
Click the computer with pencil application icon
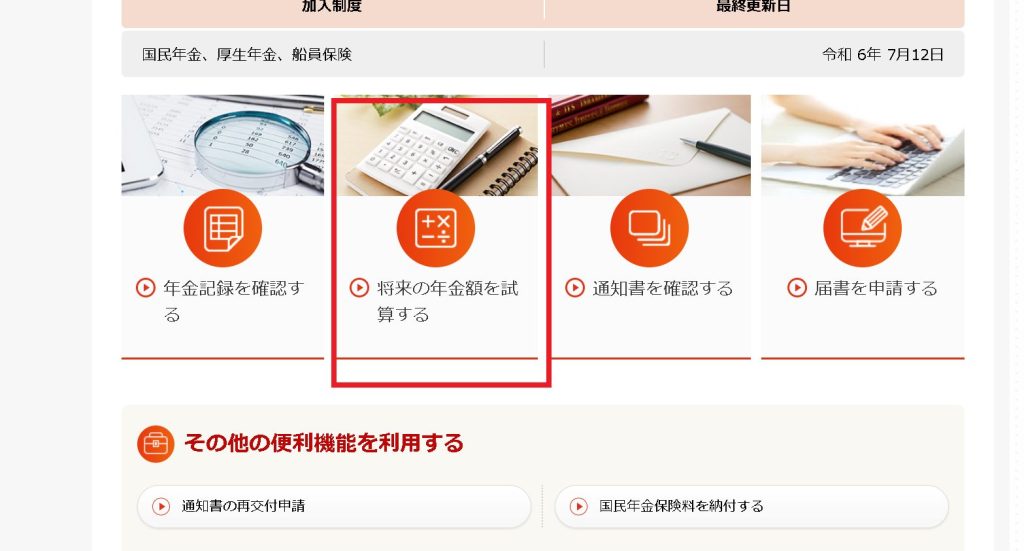[x=862, y=228]
